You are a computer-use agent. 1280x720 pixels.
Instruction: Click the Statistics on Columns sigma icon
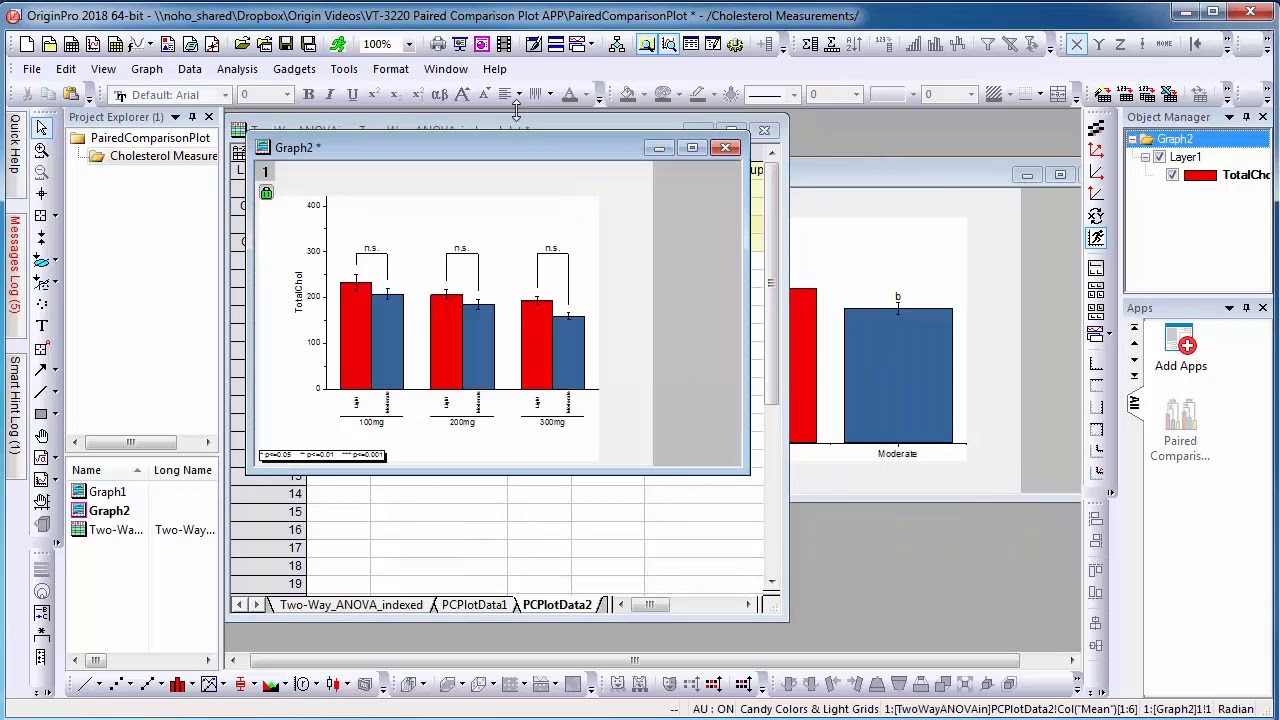tap(810, 44)
